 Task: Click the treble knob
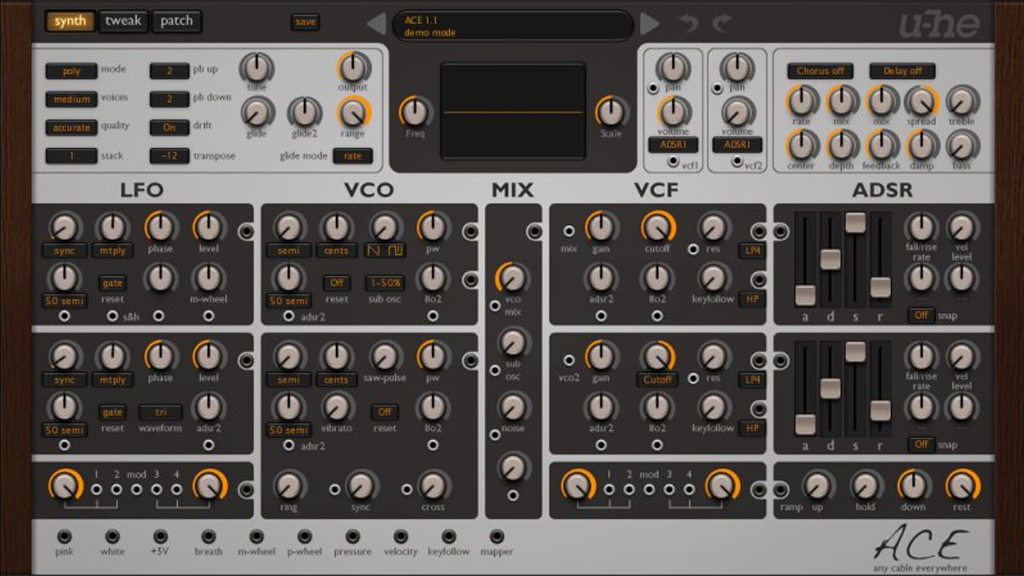pos(962,101)
